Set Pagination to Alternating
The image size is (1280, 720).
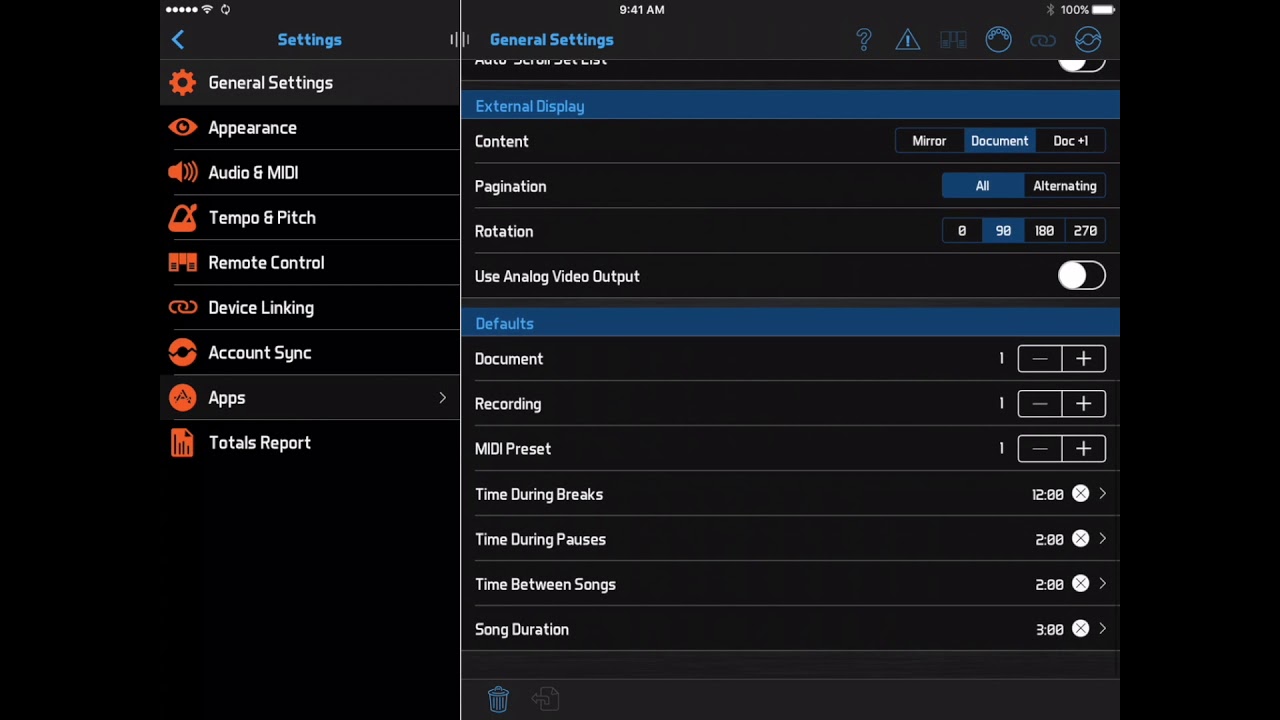click(1064, 186)
